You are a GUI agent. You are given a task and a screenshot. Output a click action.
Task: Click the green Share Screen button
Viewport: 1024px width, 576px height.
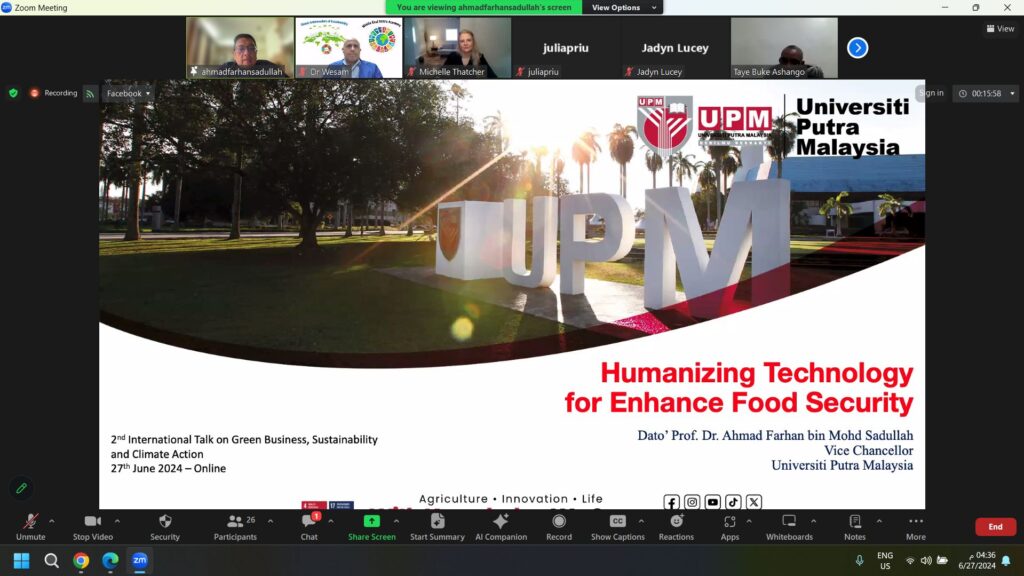372,526
